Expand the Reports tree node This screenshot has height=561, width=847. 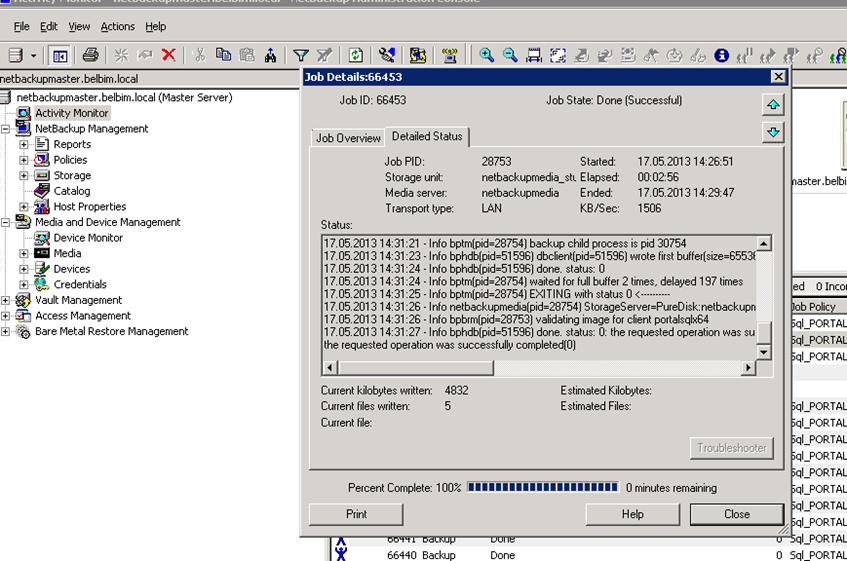(24, 145)
